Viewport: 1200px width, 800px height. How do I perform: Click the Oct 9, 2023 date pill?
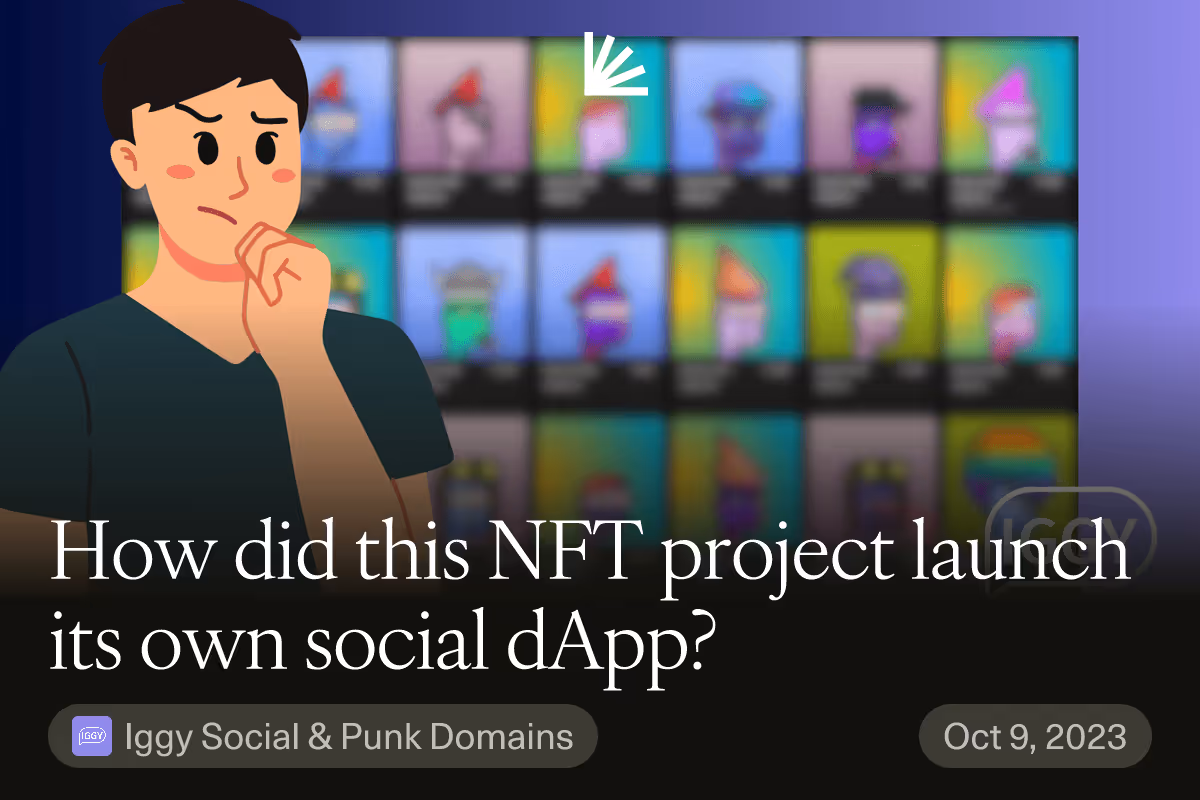pyautogui.click(x=1035, y=738)
